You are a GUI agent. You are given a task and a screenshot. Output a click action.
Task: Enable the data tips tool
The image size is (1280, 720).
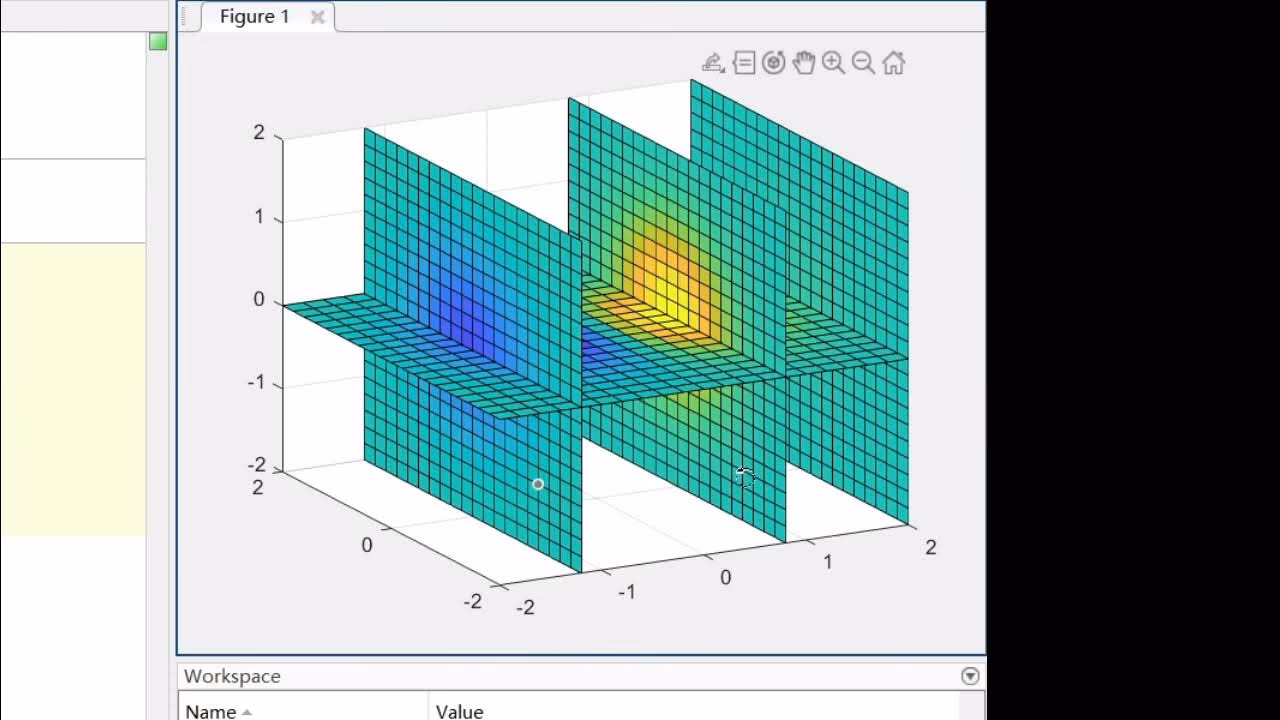coord(744,62)
